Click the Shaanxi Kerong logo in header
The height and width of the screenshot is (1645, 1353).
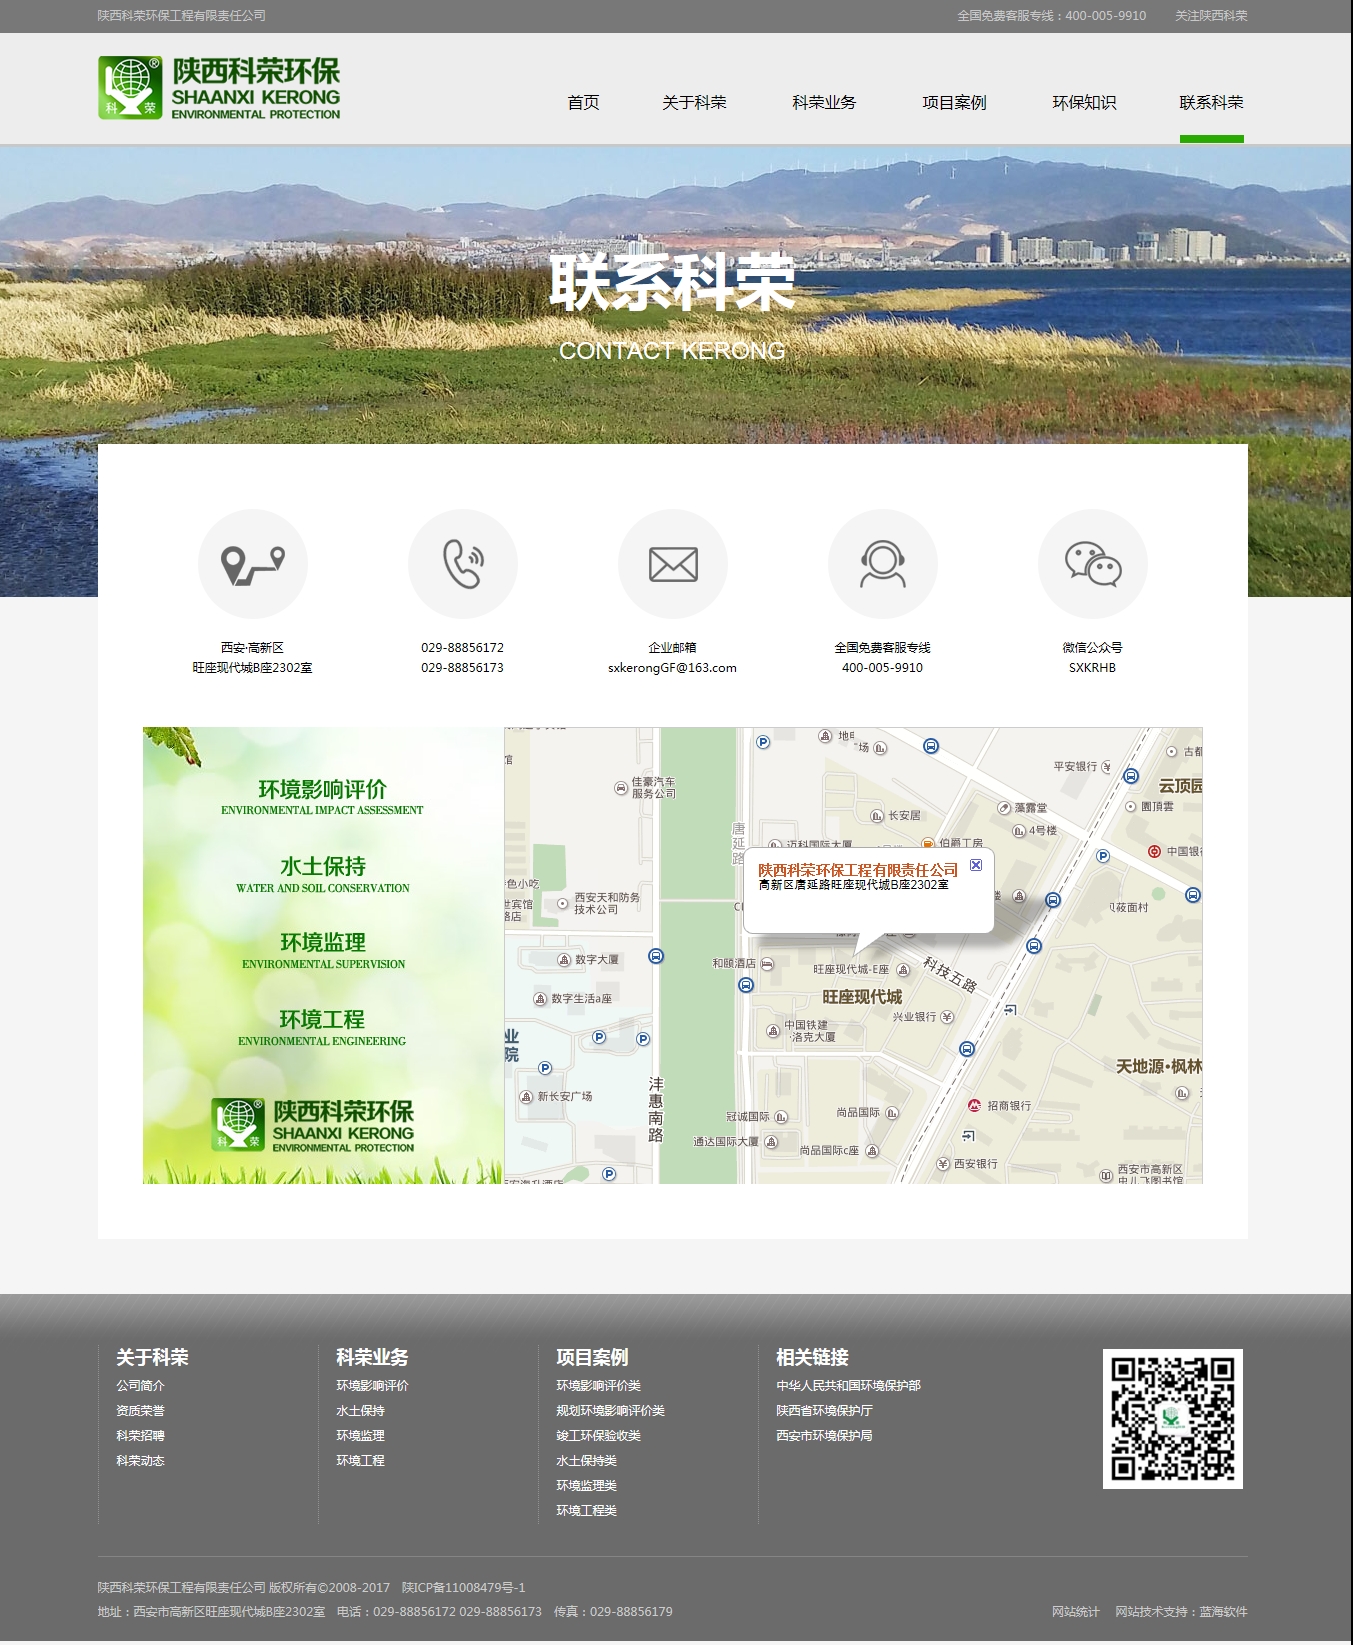click(219, 88)
